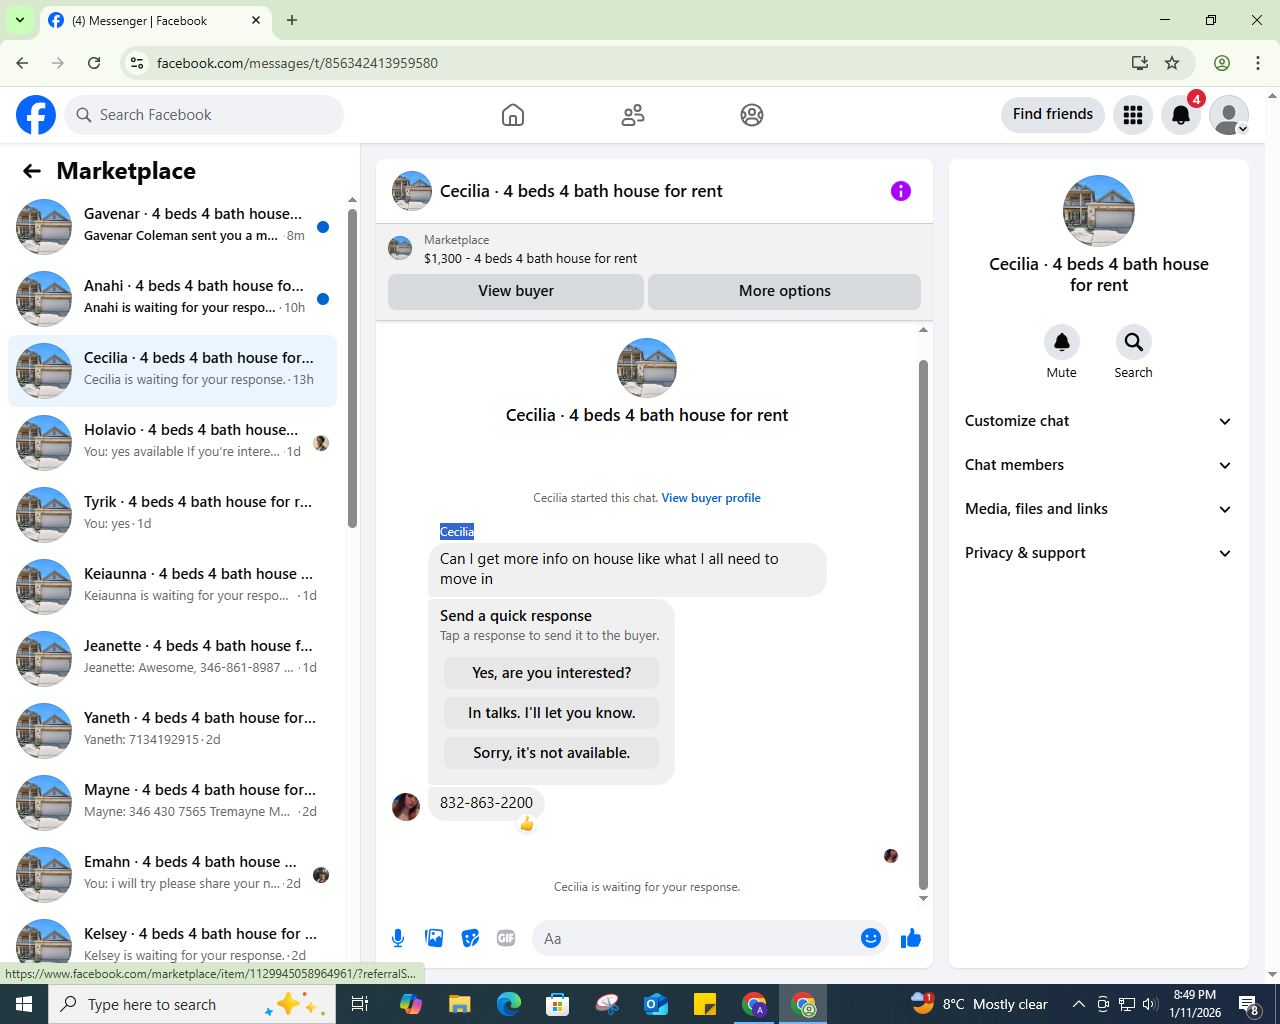1280x1024 pixels.
Task: Click the thumbs-up reaction on the phone number message
Action: [x=527, y=824]
